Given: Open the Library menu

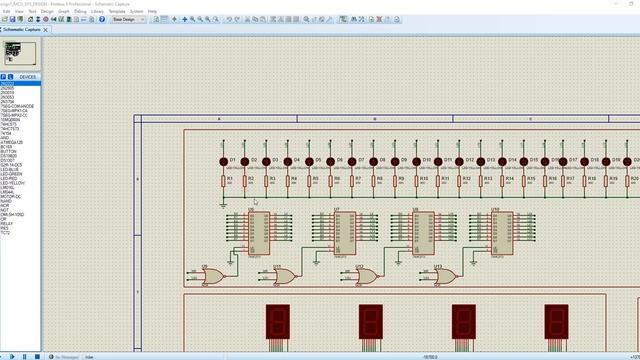Looking at the screenshot, I should (x=97, y=11).
